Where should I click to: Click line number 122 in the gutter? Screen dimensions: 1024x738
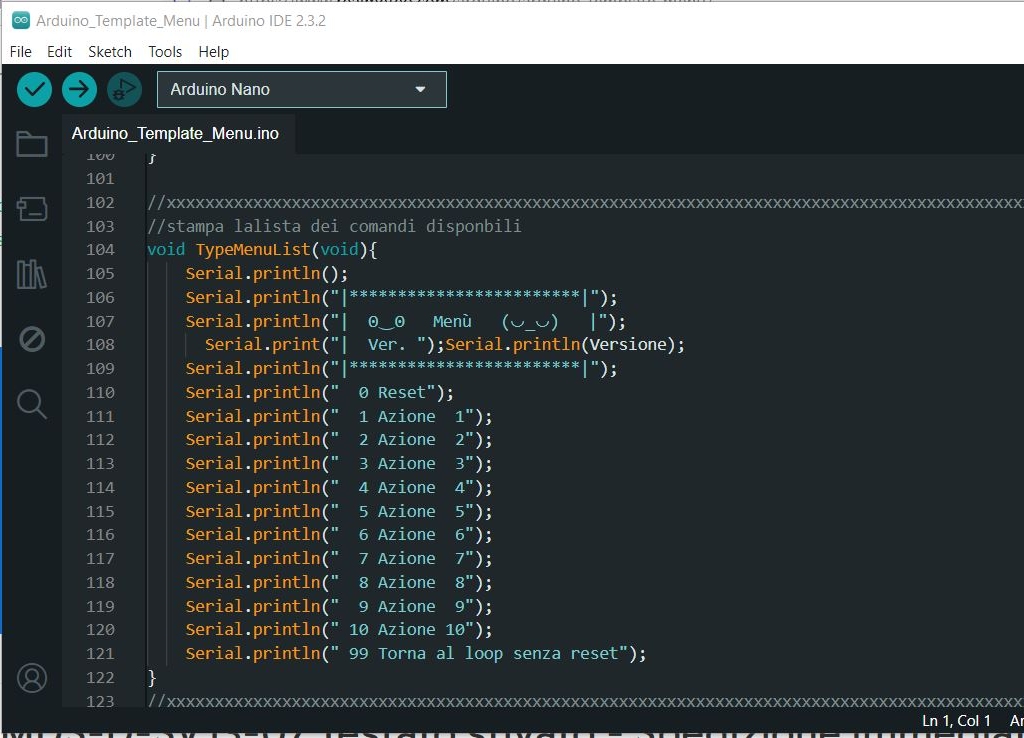100,677
